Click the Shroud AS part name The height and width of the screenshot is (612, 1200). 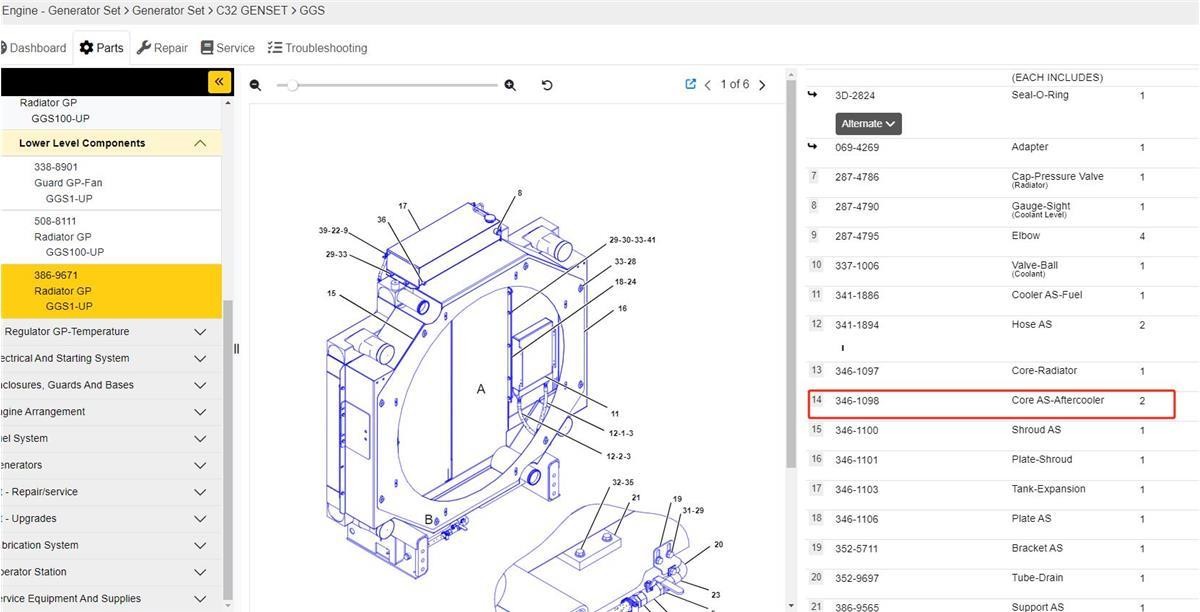click(1036, 430)
